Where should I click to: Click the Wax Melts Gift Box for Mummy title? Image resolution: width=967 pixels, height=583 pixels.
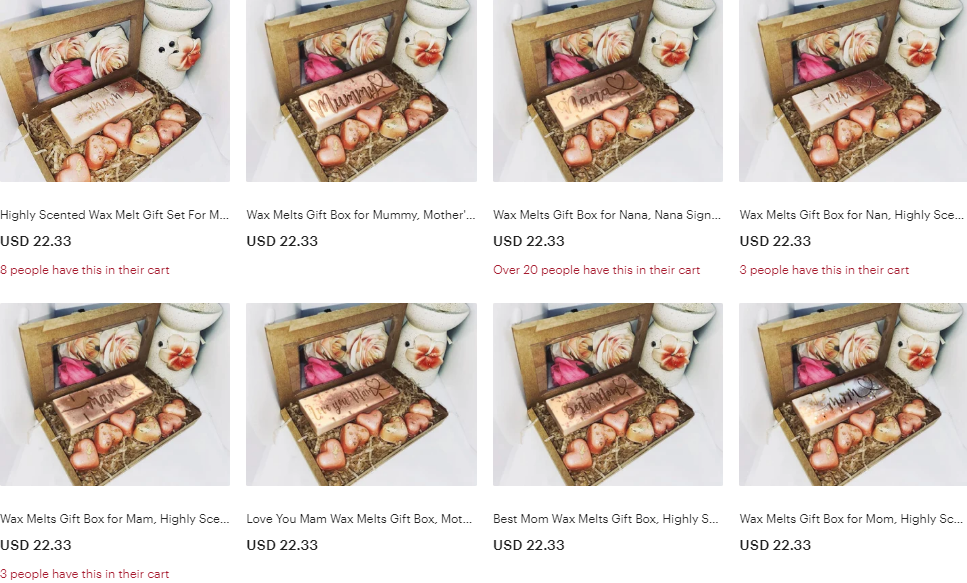(361, 215)
